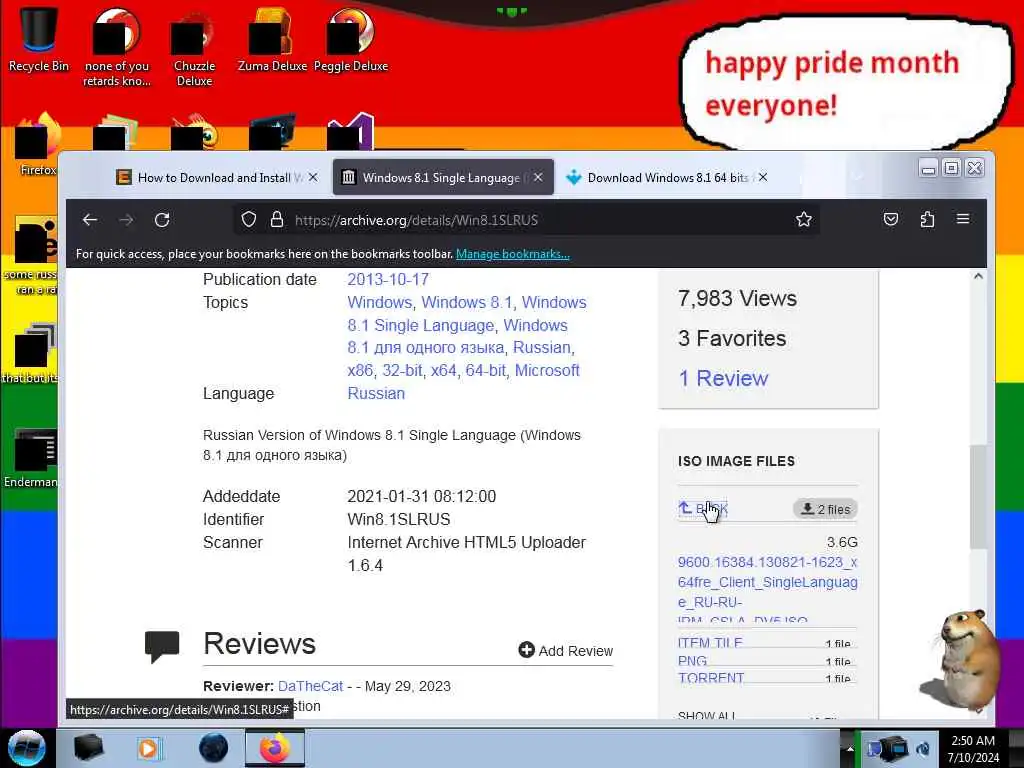This screenshot has width=1024, height=768.
Task: Open the Windows Start orb
Action: (x=27, y=748)
